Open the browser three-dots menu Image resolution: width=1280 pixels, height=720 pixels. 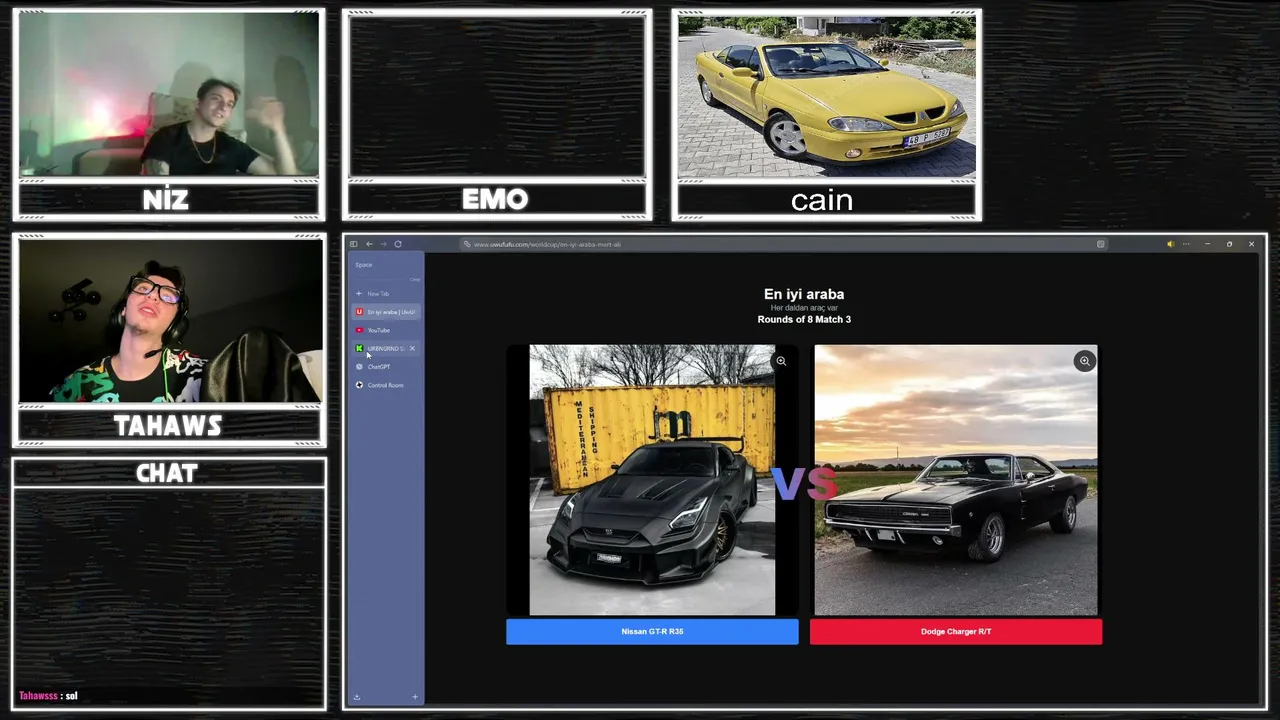[1187, 244]
